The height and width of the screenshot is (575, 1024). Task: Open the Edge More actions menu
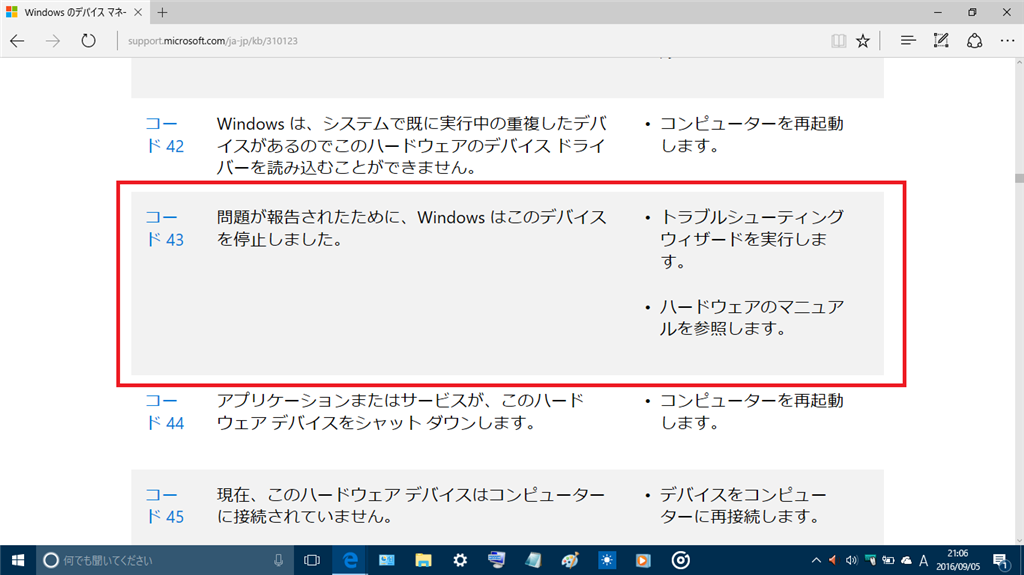[1007, 41]
